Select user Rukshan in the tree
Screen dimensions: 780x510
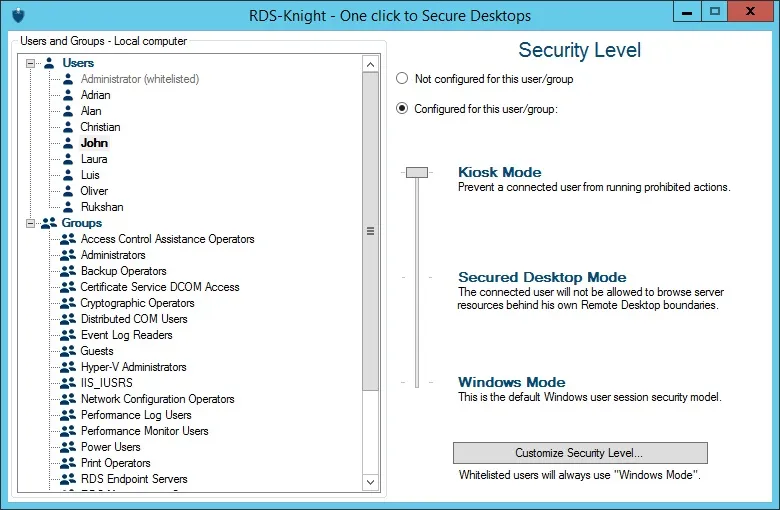102,206
